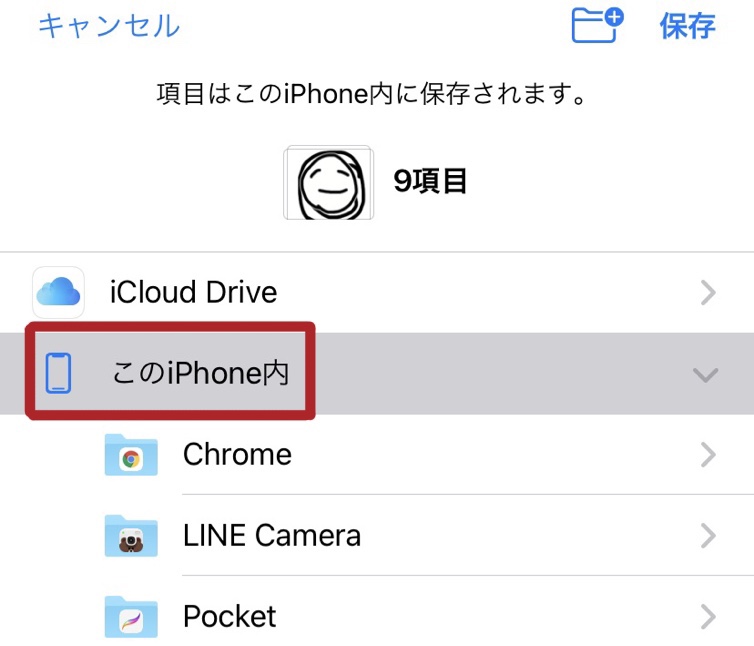Tap 保存 to save the items
The width and height of the screenshot is (754, 646).
[688, 25]
